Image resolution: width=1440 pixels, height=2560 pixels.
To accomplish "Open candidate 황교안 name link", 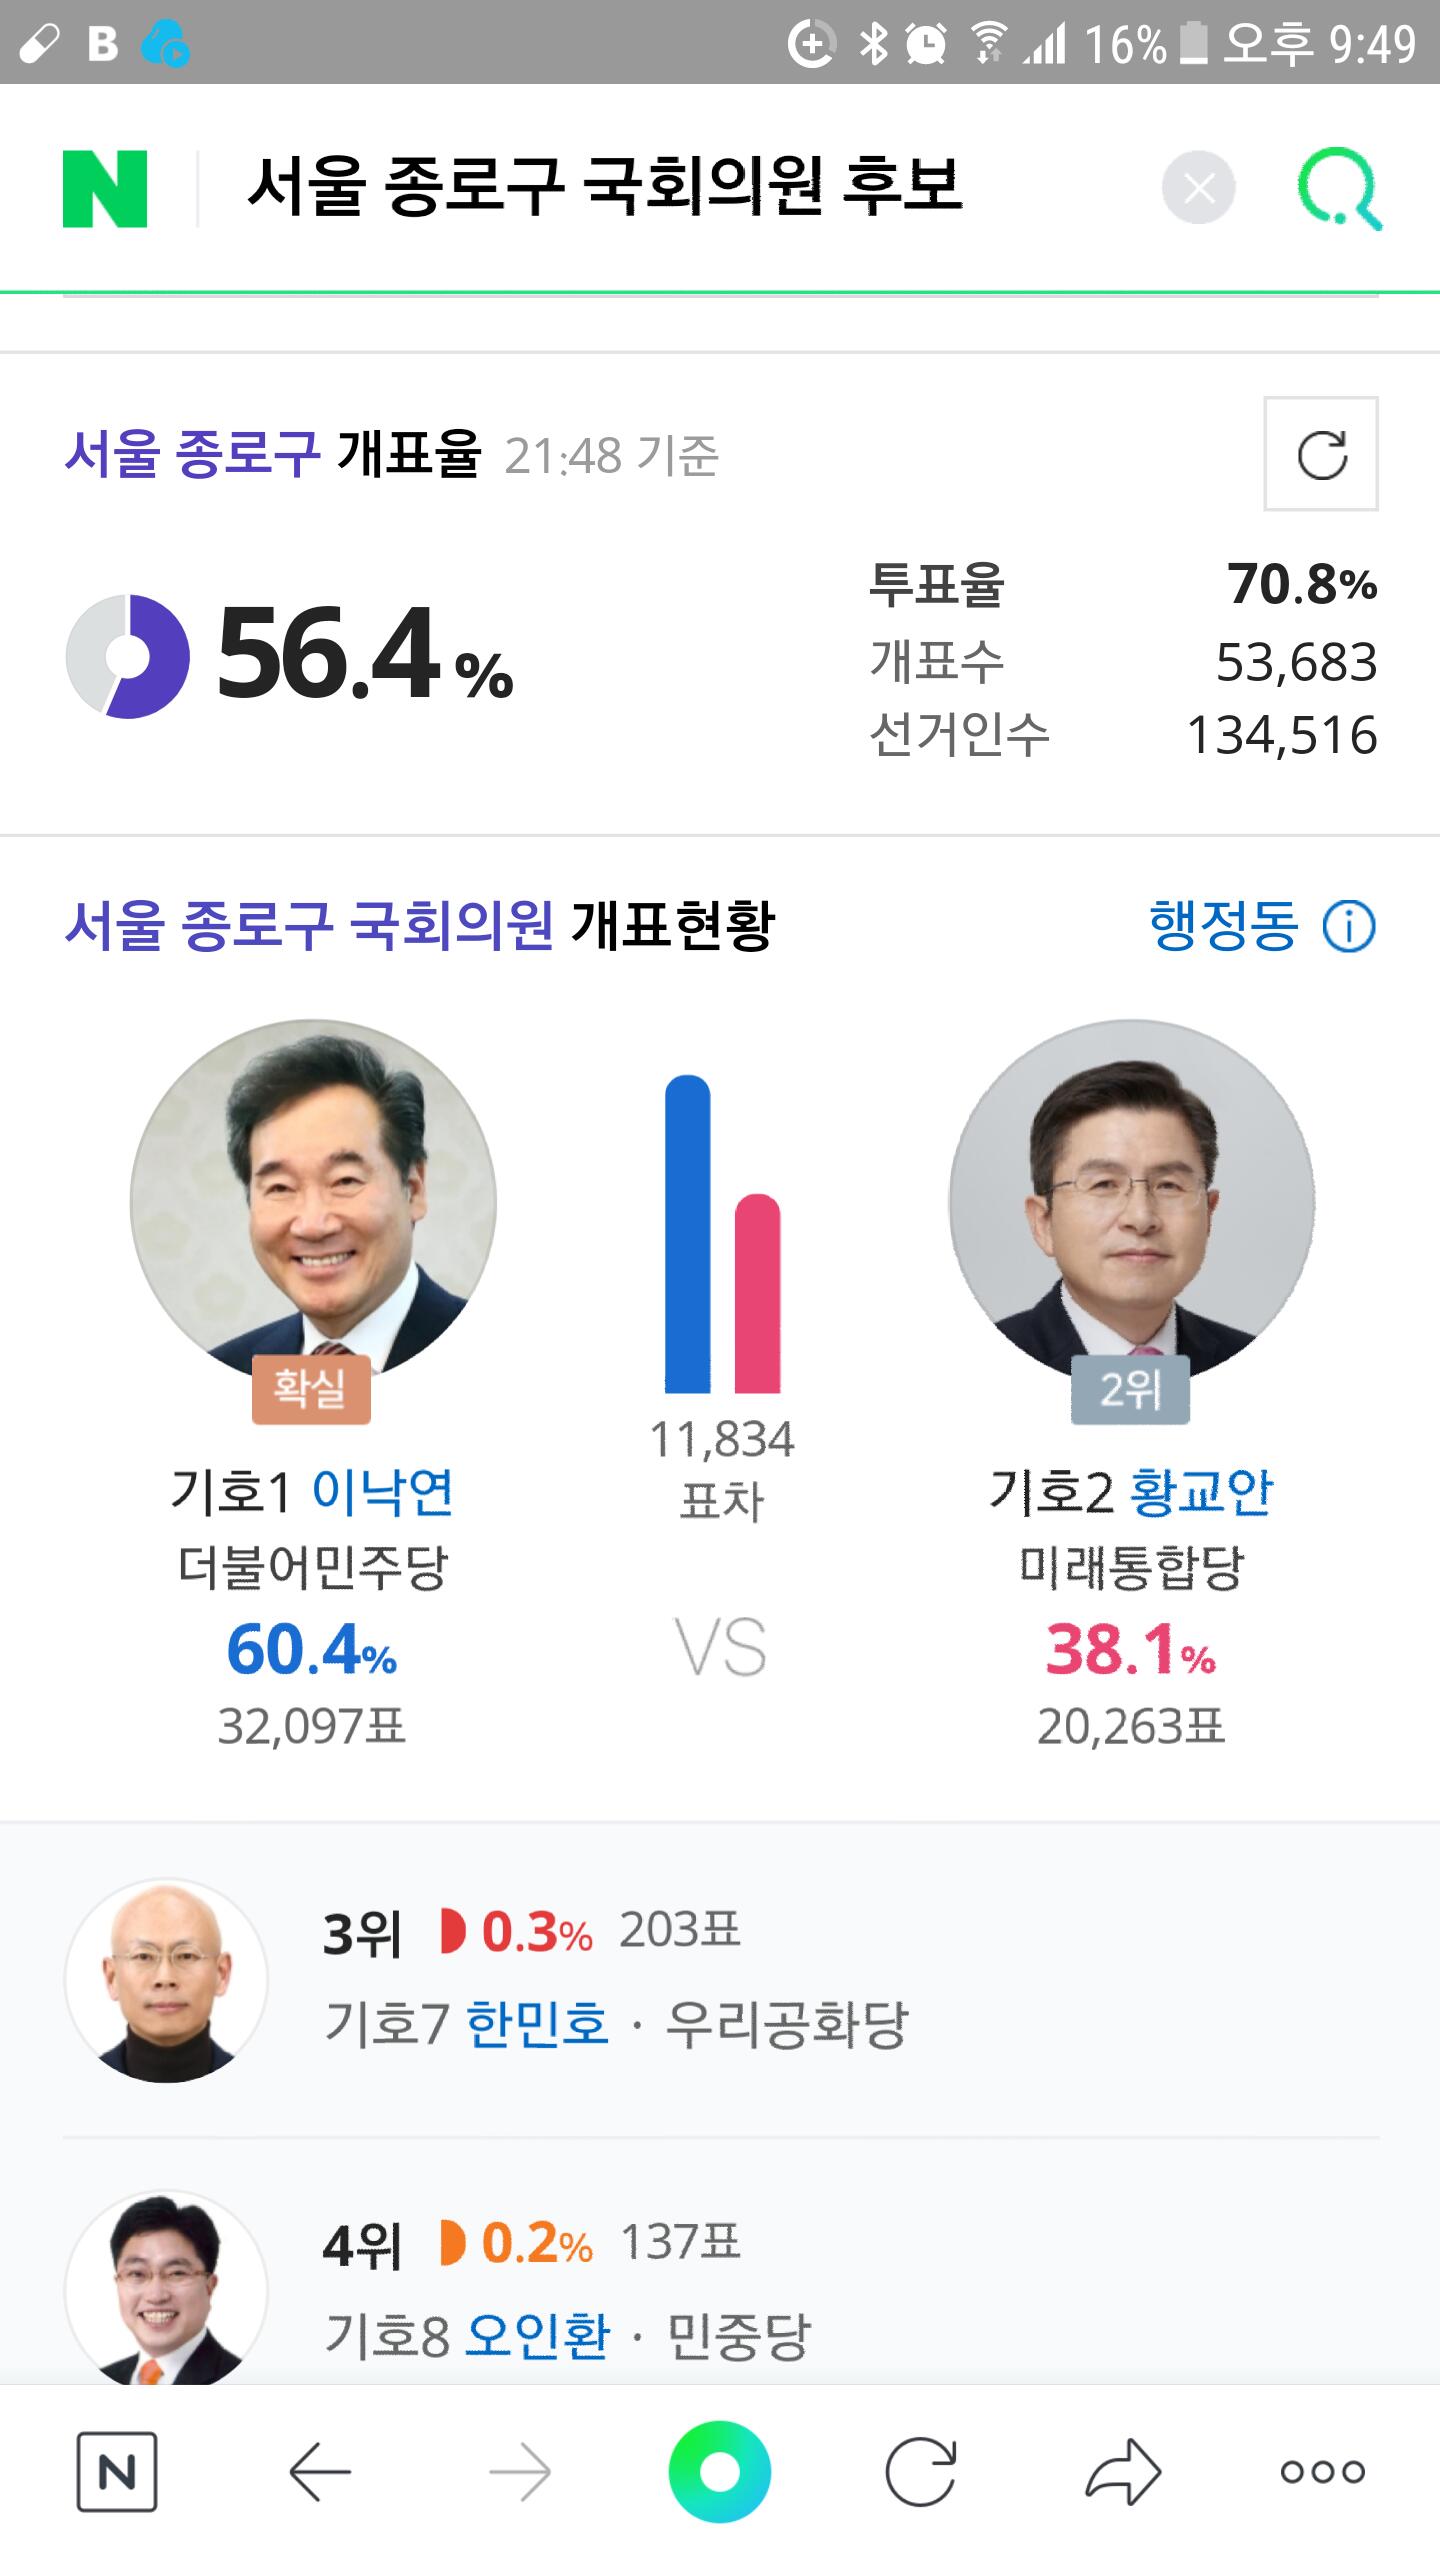I will [1201, 1492].
